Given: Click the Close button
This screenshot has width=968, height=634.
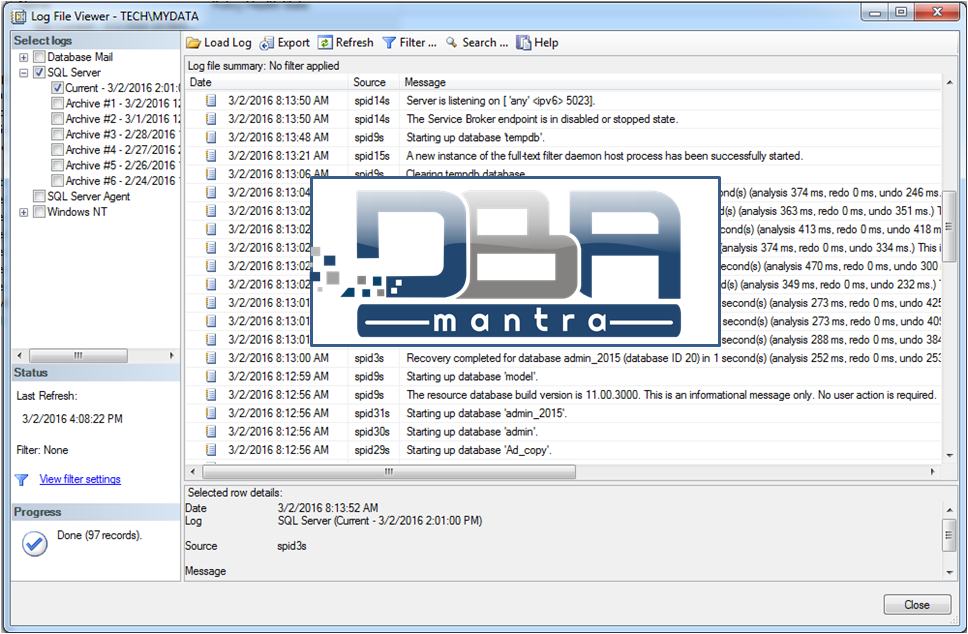Looking at the screenshot, I should 917,604.
